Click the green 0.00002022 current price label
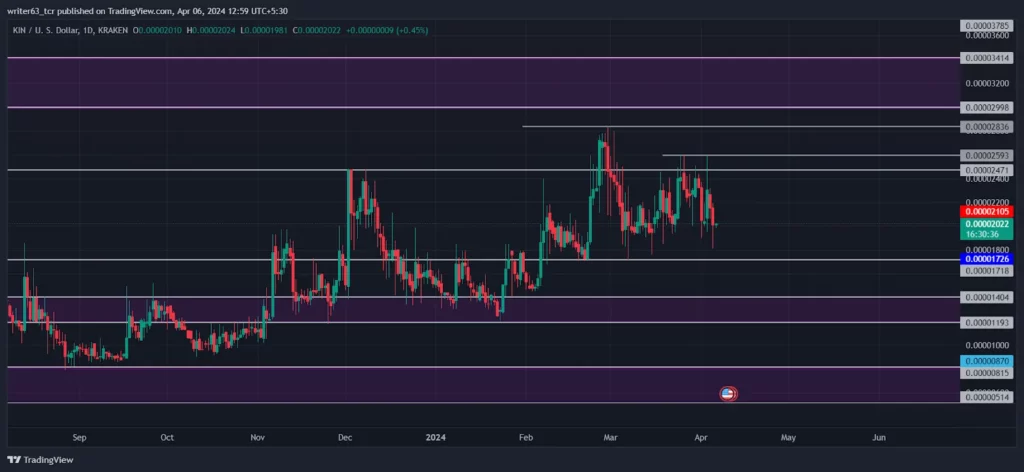Viewport: 1024px width, 472px height. [986, 224]
